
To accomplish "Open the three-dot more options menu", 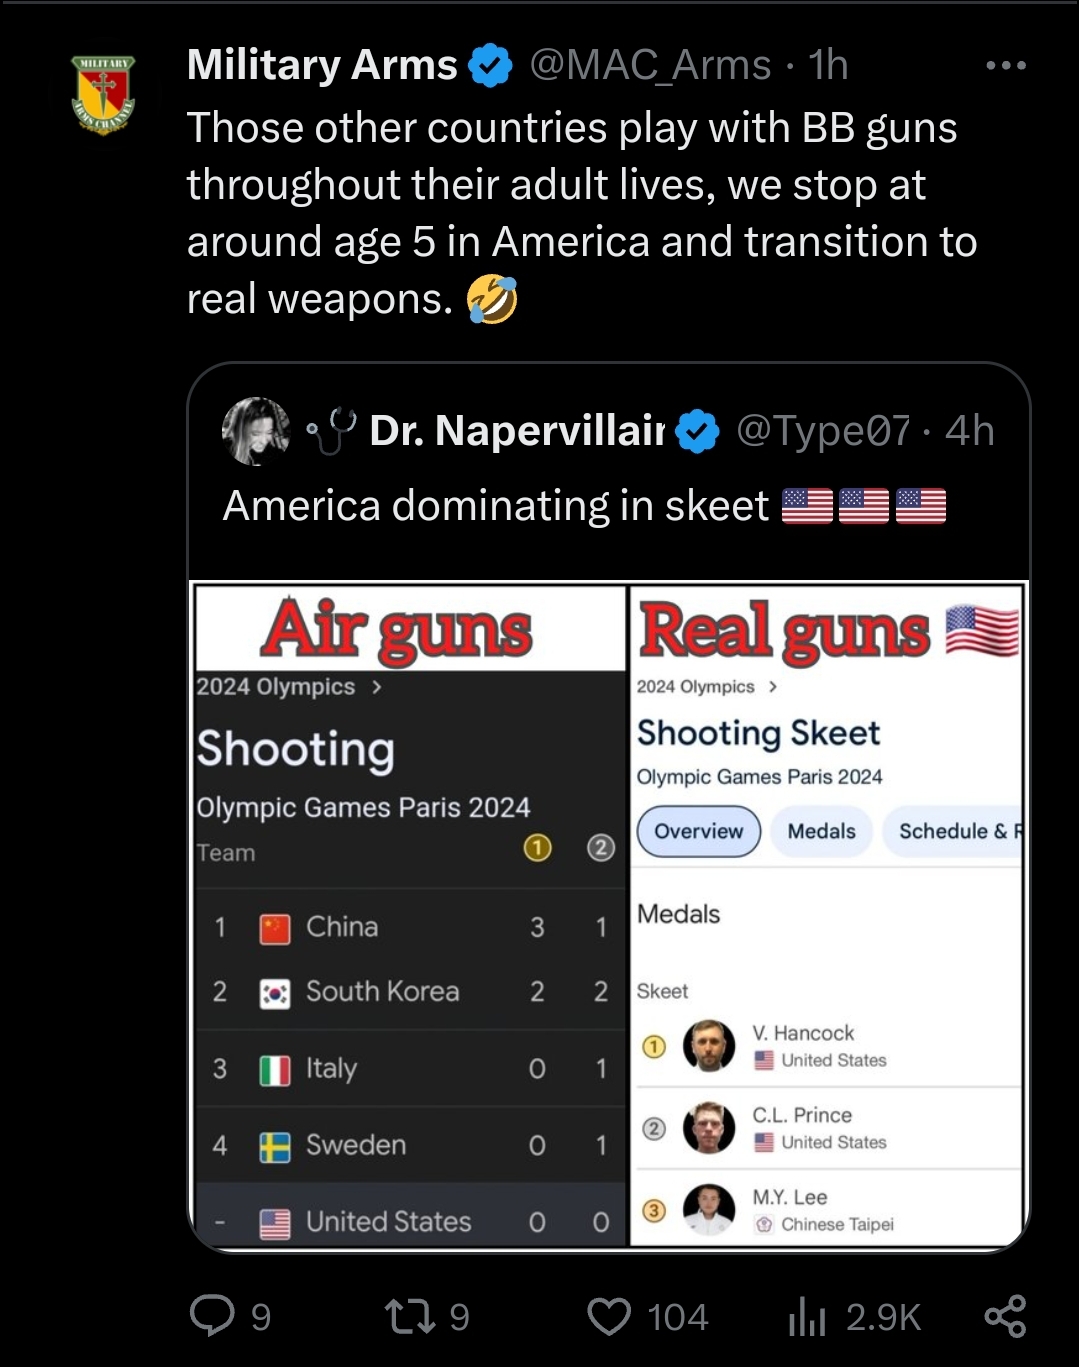I will [1005, 66].
